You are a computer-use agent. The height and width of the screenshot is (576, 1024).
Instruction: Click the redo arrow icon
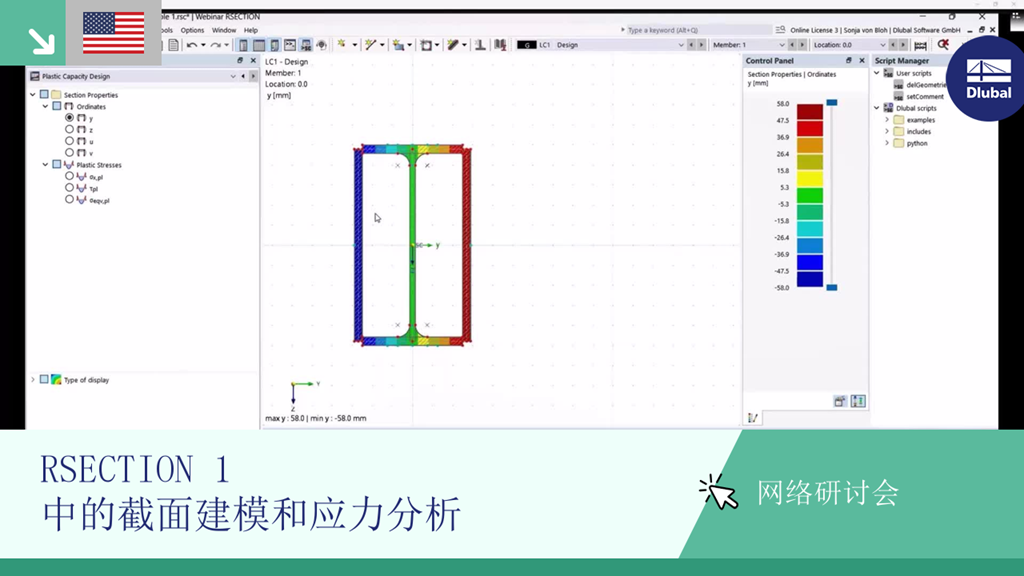[x=216, y=45]
